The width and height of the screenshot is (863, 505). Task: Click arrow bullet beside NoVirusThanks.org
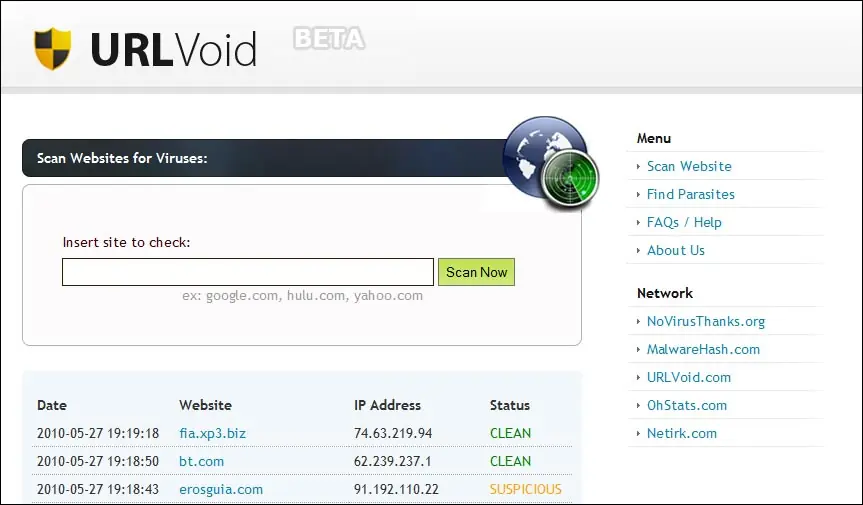pos(638,321)
